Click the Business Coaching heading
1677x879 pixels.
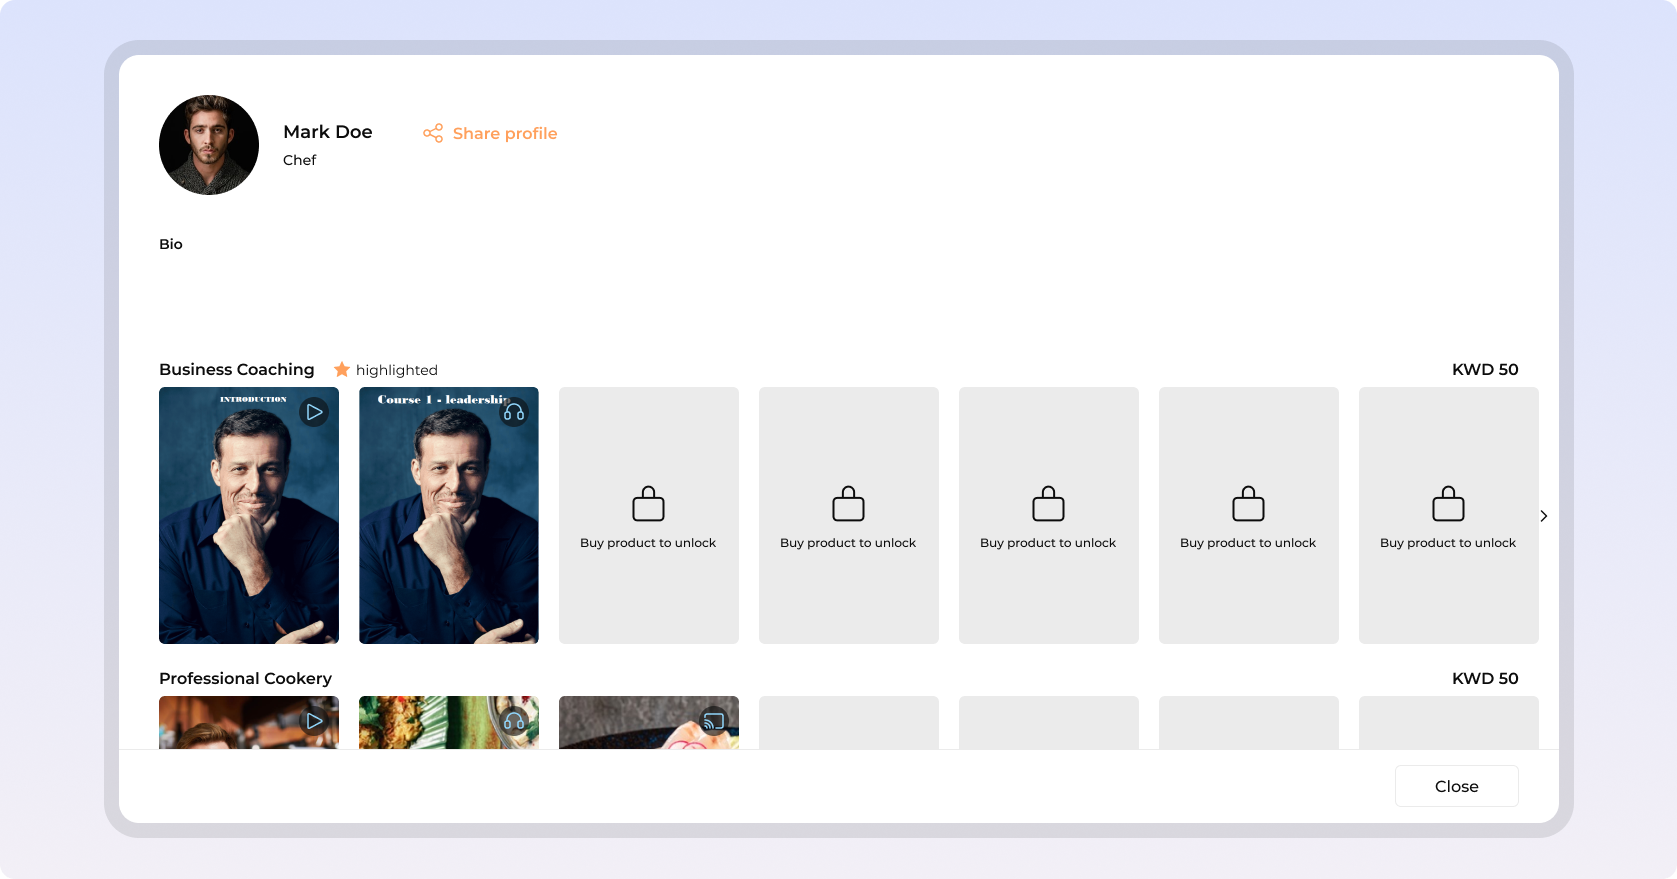tap(237, 369)
